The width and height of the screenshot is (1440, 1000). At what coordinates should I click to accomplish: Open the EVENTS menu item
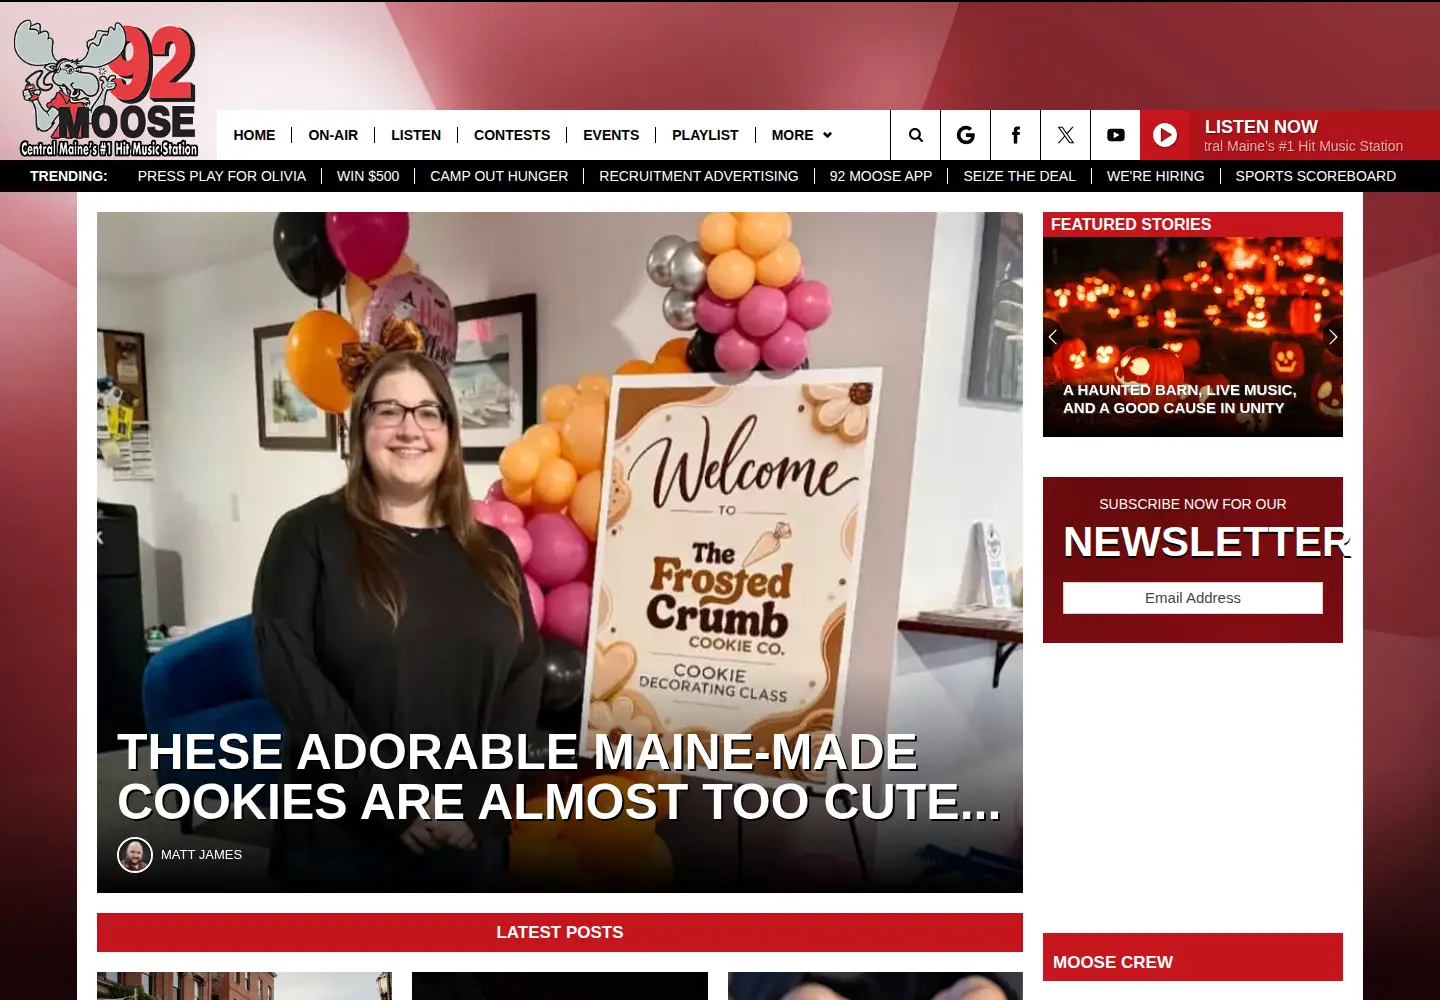pyautogui.click(x=611, y=135)
